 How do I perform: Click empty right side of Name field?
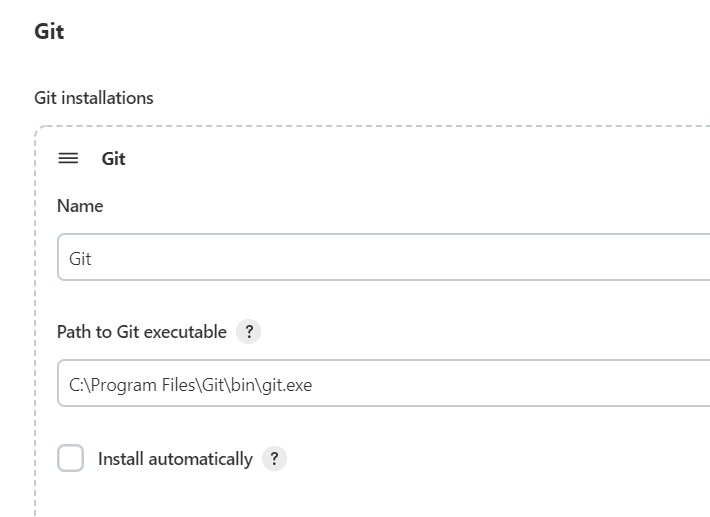pyautogui.click(x=550, y=258)
